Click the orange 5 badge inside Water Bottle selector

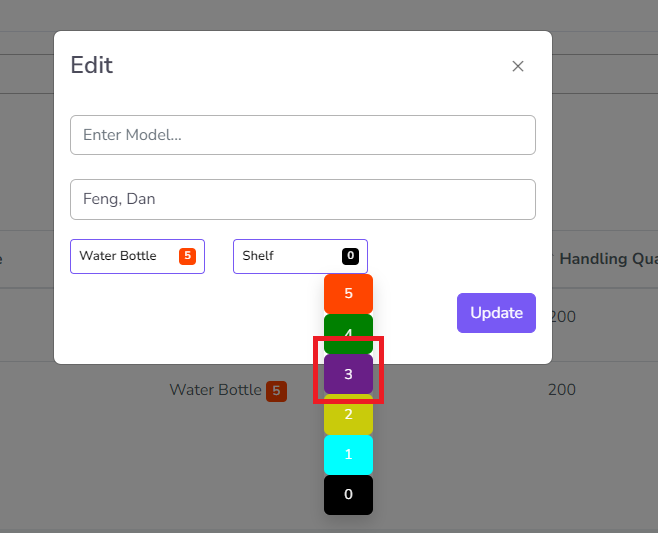(x=187, y=256)
